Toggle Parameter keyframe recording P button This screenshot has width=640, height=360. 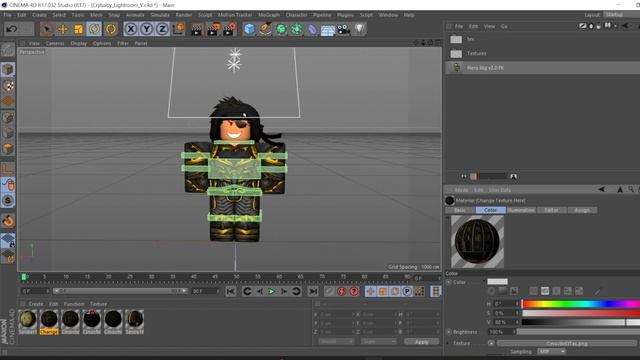[407, 291]
